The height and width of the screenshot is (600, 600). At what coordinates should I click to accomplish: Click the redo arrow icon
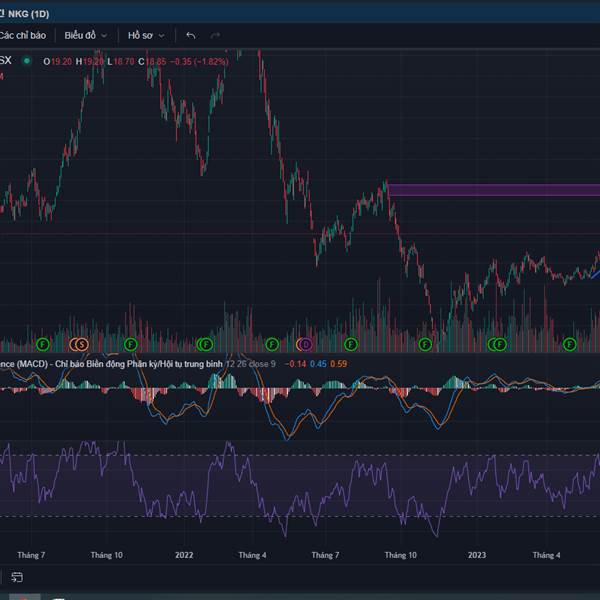click(215, 35)
